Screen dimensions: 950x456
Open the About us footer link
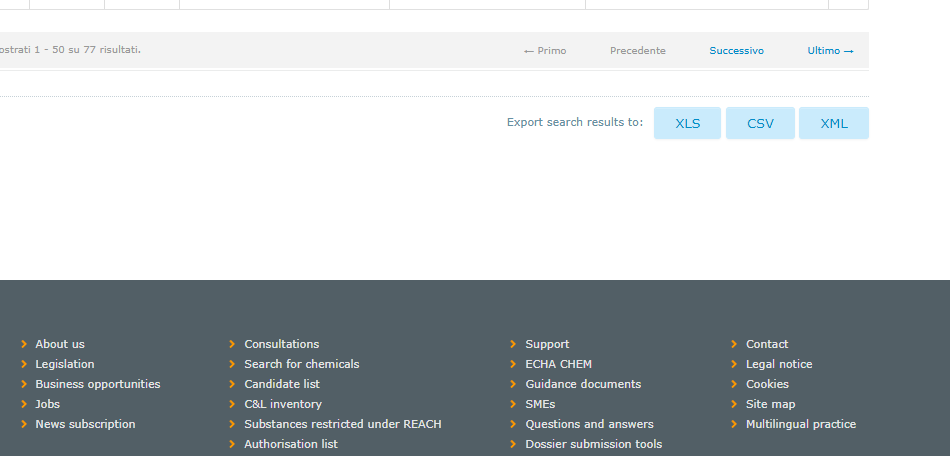click(60, 344)
